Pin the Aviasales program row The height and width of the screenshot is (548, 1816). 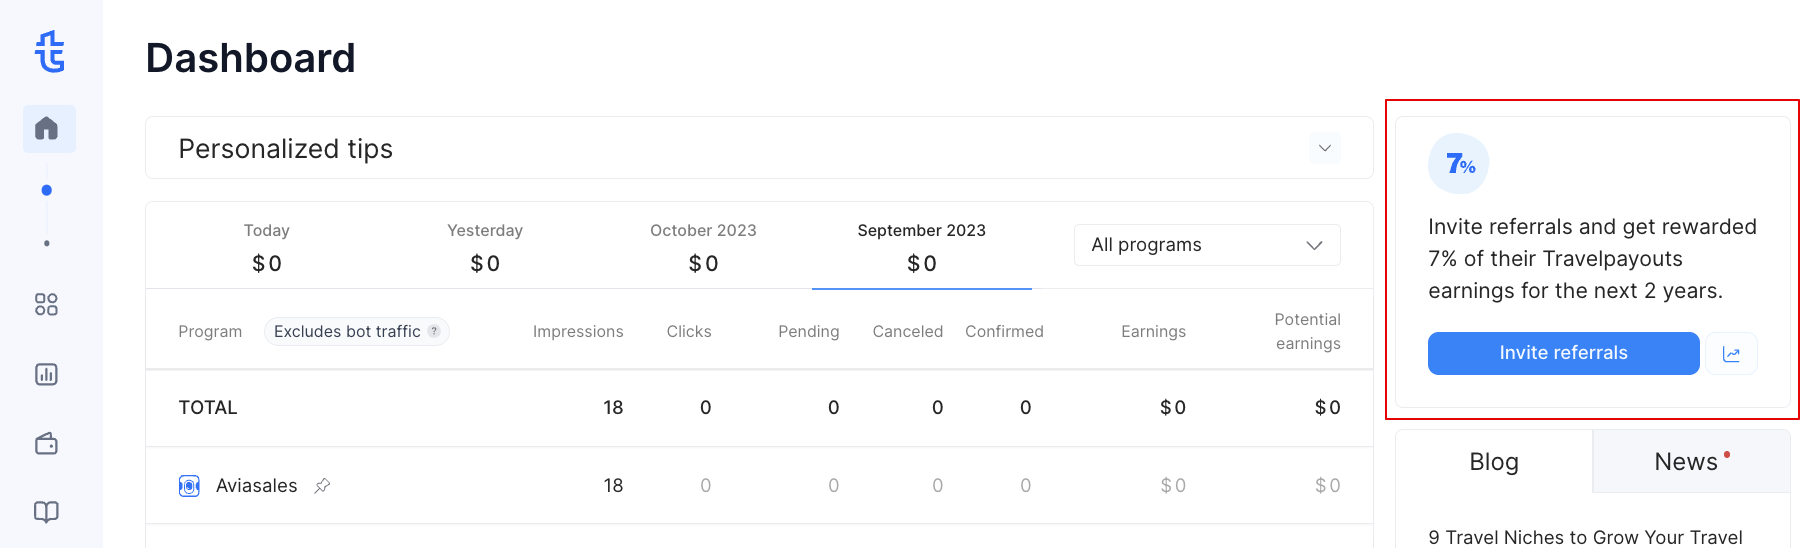322,486
